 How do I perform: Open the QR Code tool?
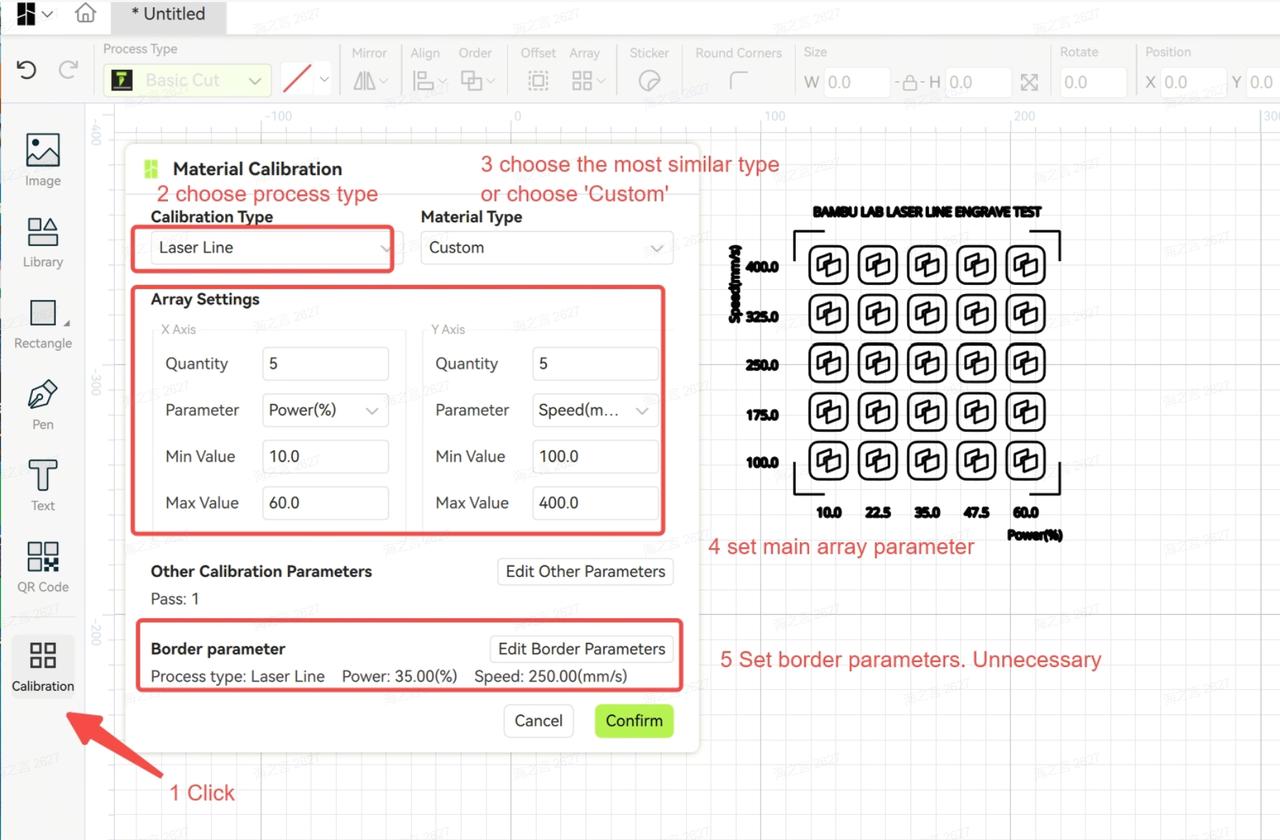click(x=43, y=565)
